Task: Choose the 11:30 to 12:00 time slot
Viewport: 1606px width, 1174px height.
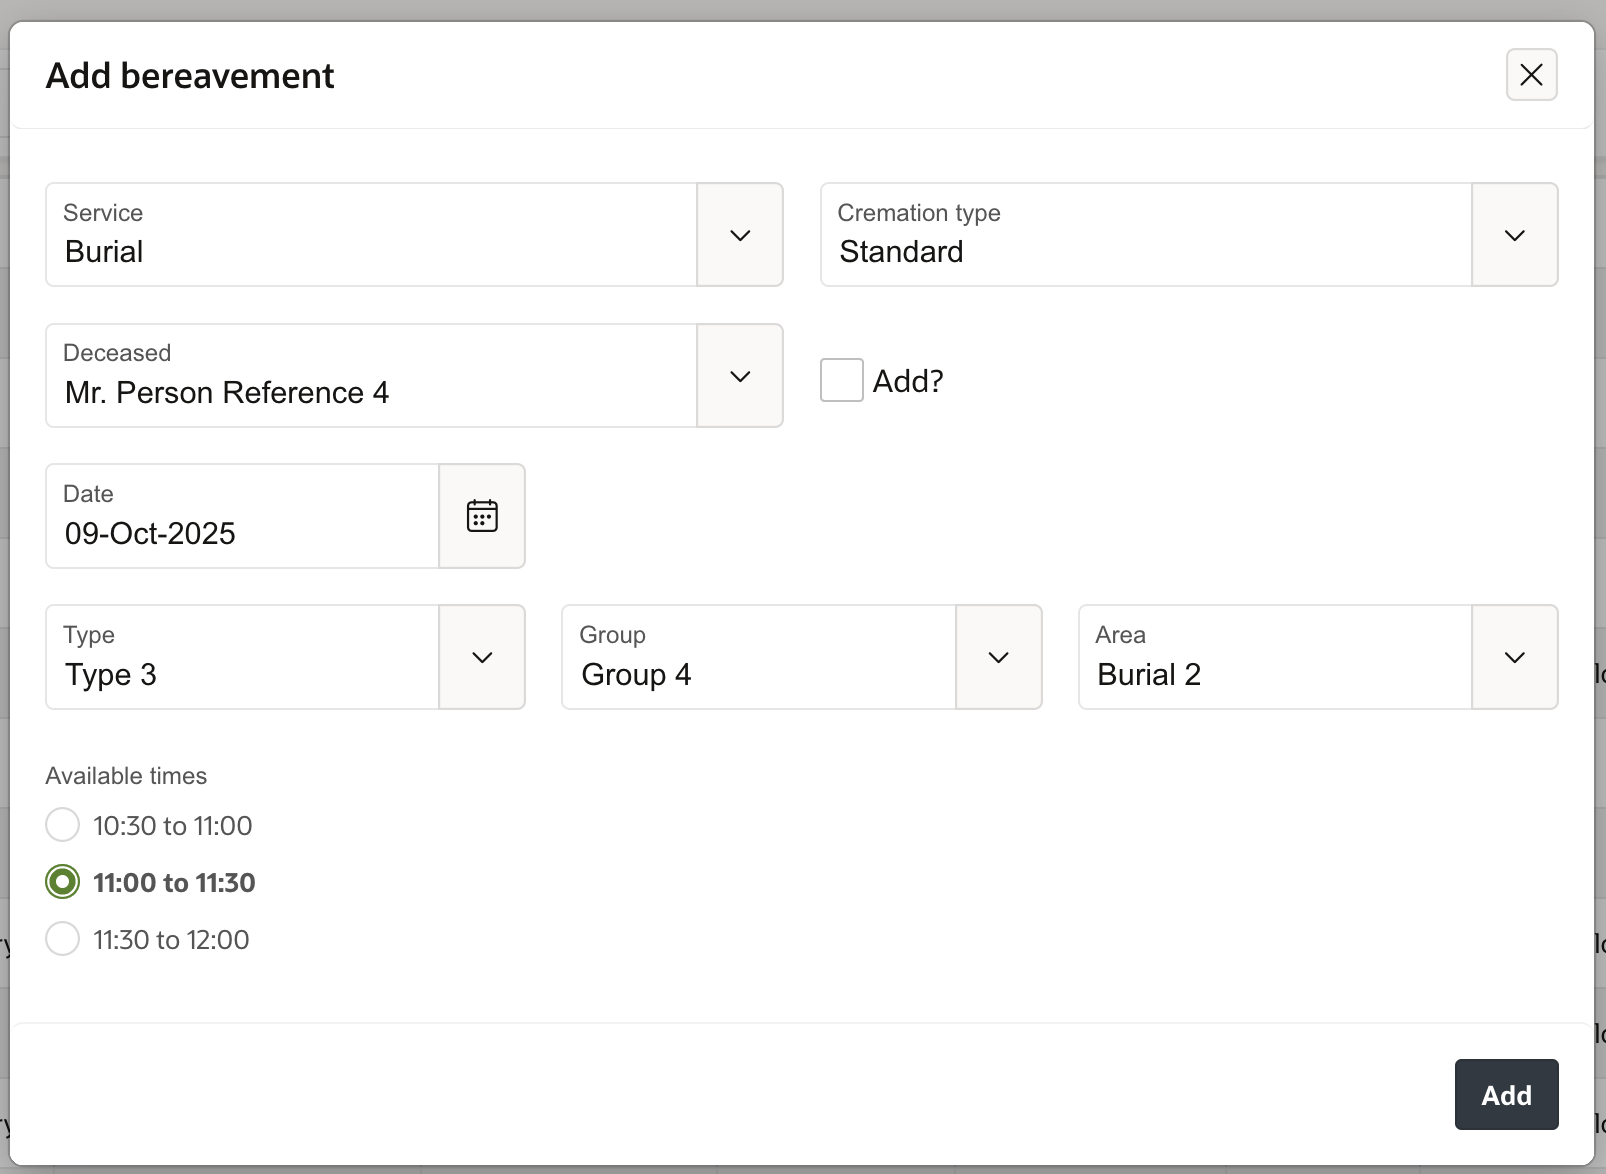Action: click(63, 939)
